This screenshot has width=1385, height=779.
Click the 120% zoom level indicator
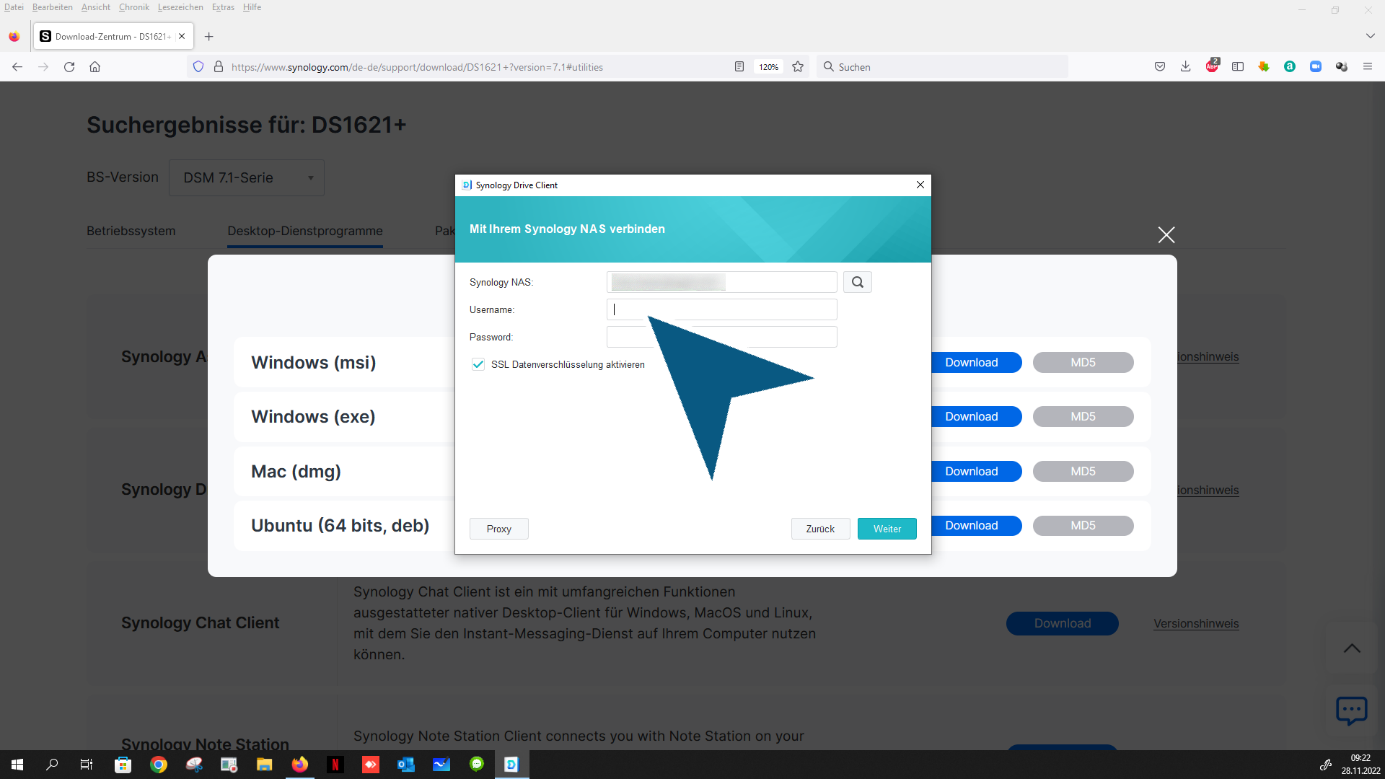768,67
